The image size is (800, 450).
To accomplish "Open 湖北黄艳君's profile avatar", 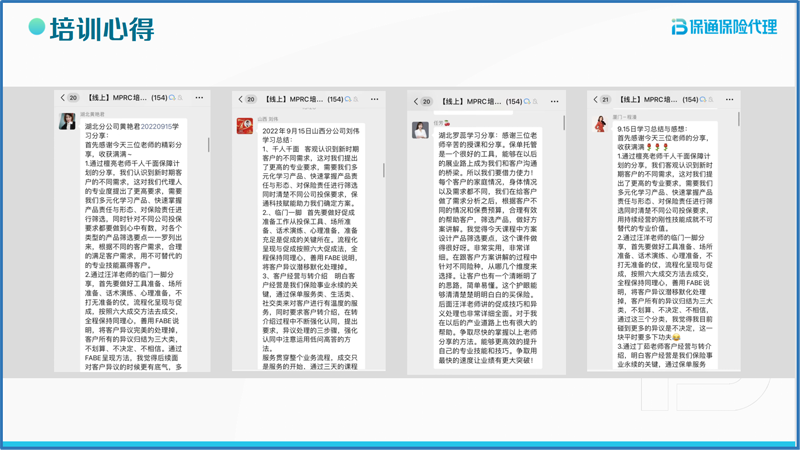I will (68, 122).
